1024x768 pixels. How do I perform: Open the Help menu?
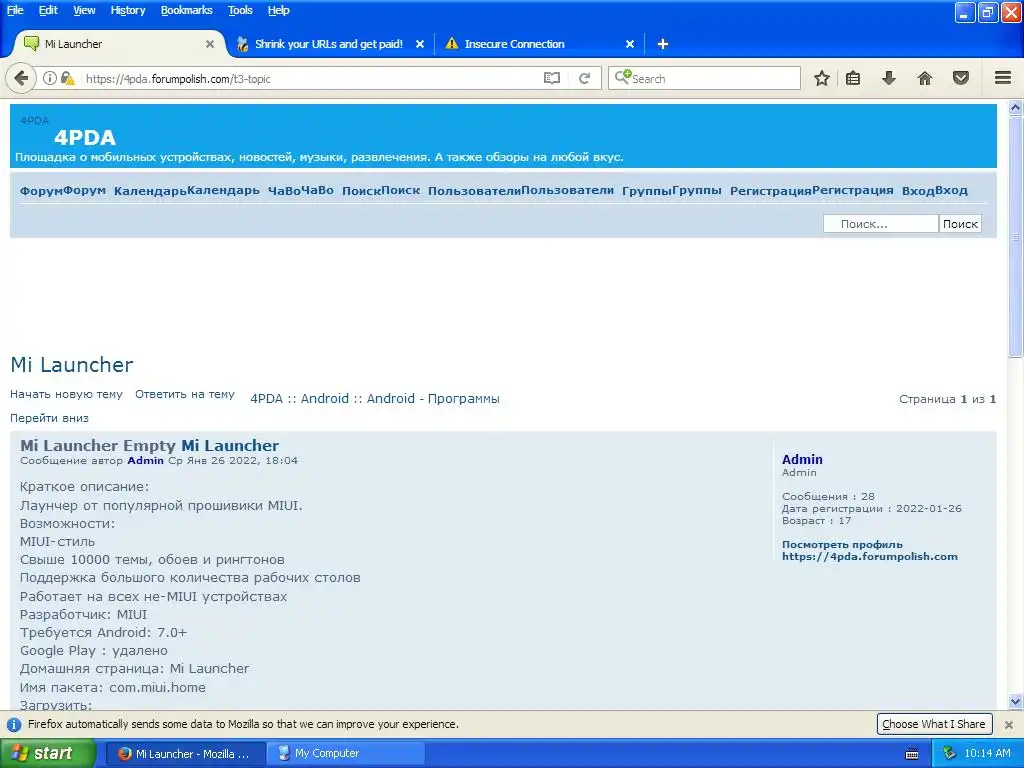tap(278, 10)
